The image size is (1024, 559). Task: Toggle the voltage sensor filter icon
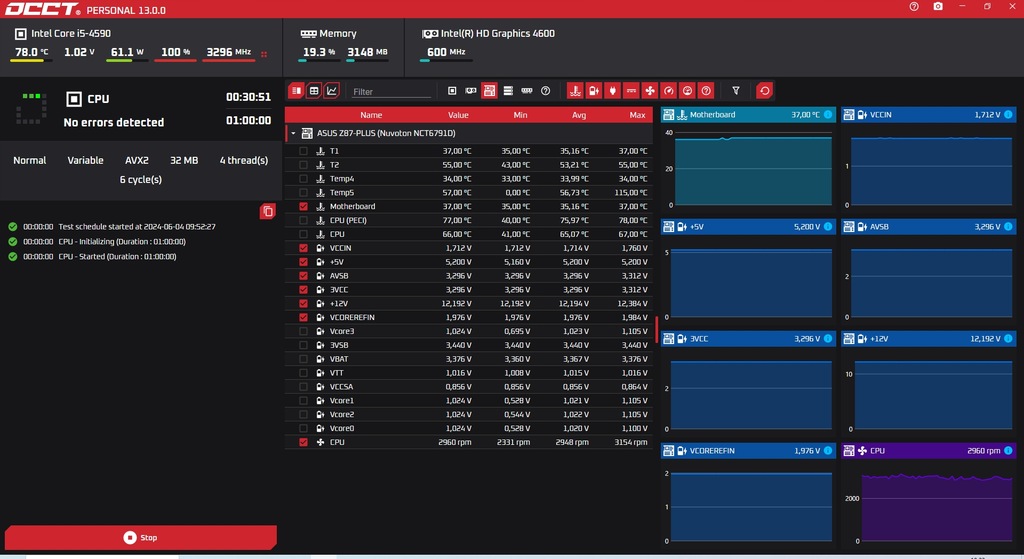click(x=594, y=91)
